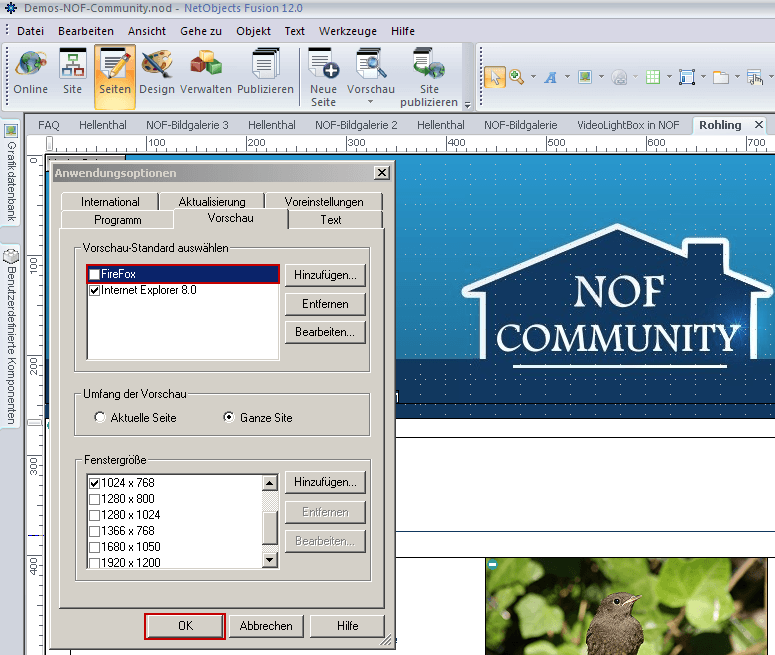The image size is (775, 655).
Task: Expand main toolbar overflow options
Action: (467, 104)
